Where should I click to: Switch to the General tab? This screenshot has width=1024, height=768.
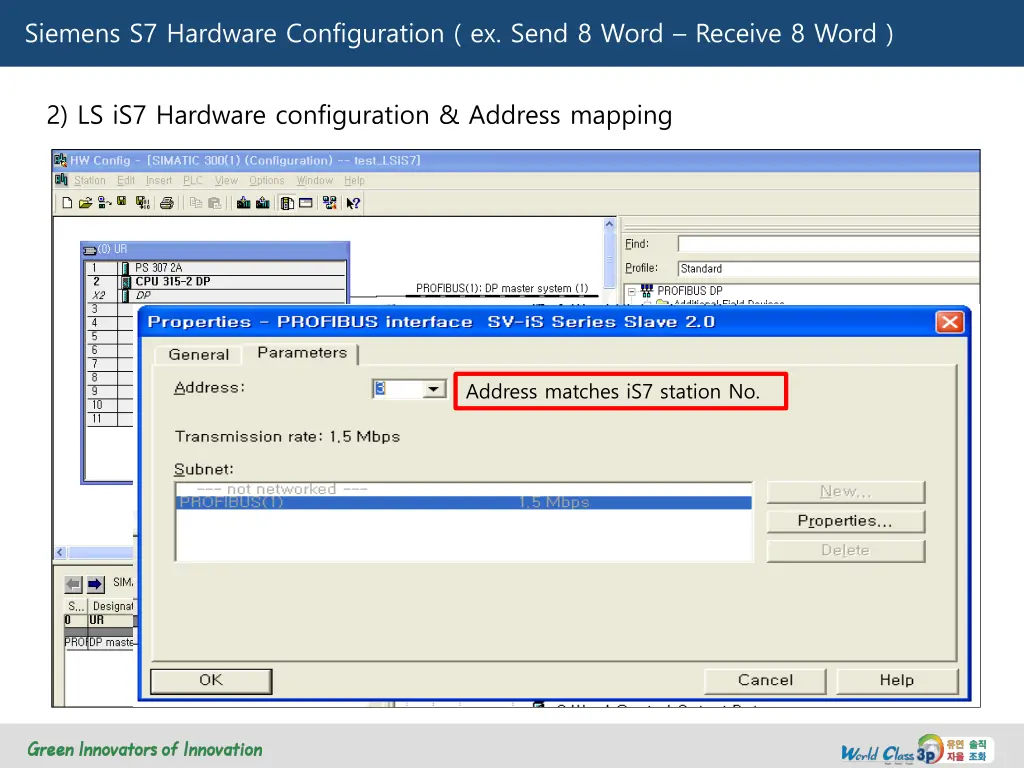199,355
